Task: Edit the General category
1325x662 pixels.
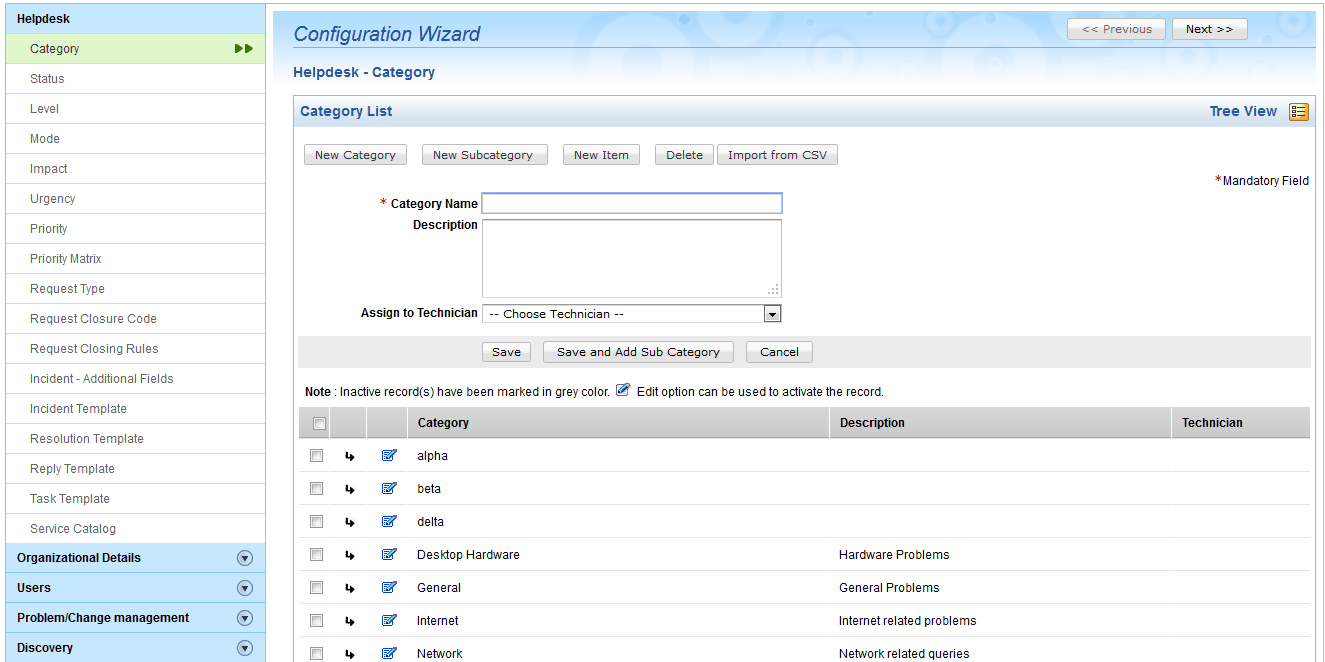Action: 389,588
